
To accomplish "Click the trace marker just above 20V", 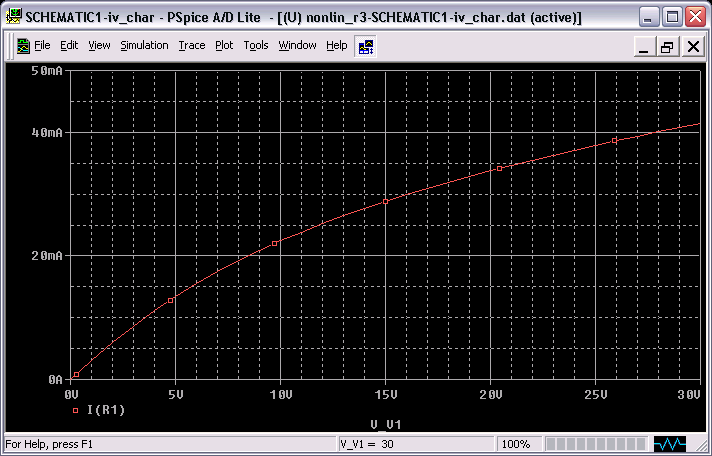I will (499, 169).
